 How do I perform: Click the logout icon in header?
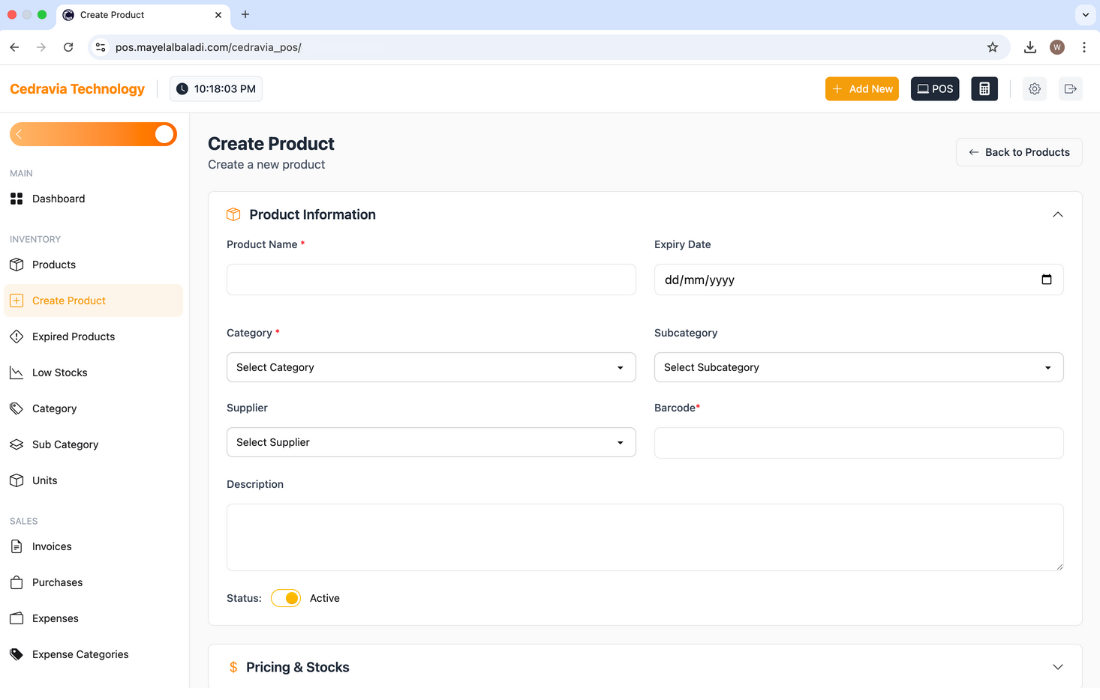pyautogui.click(x=1070, y=89)
